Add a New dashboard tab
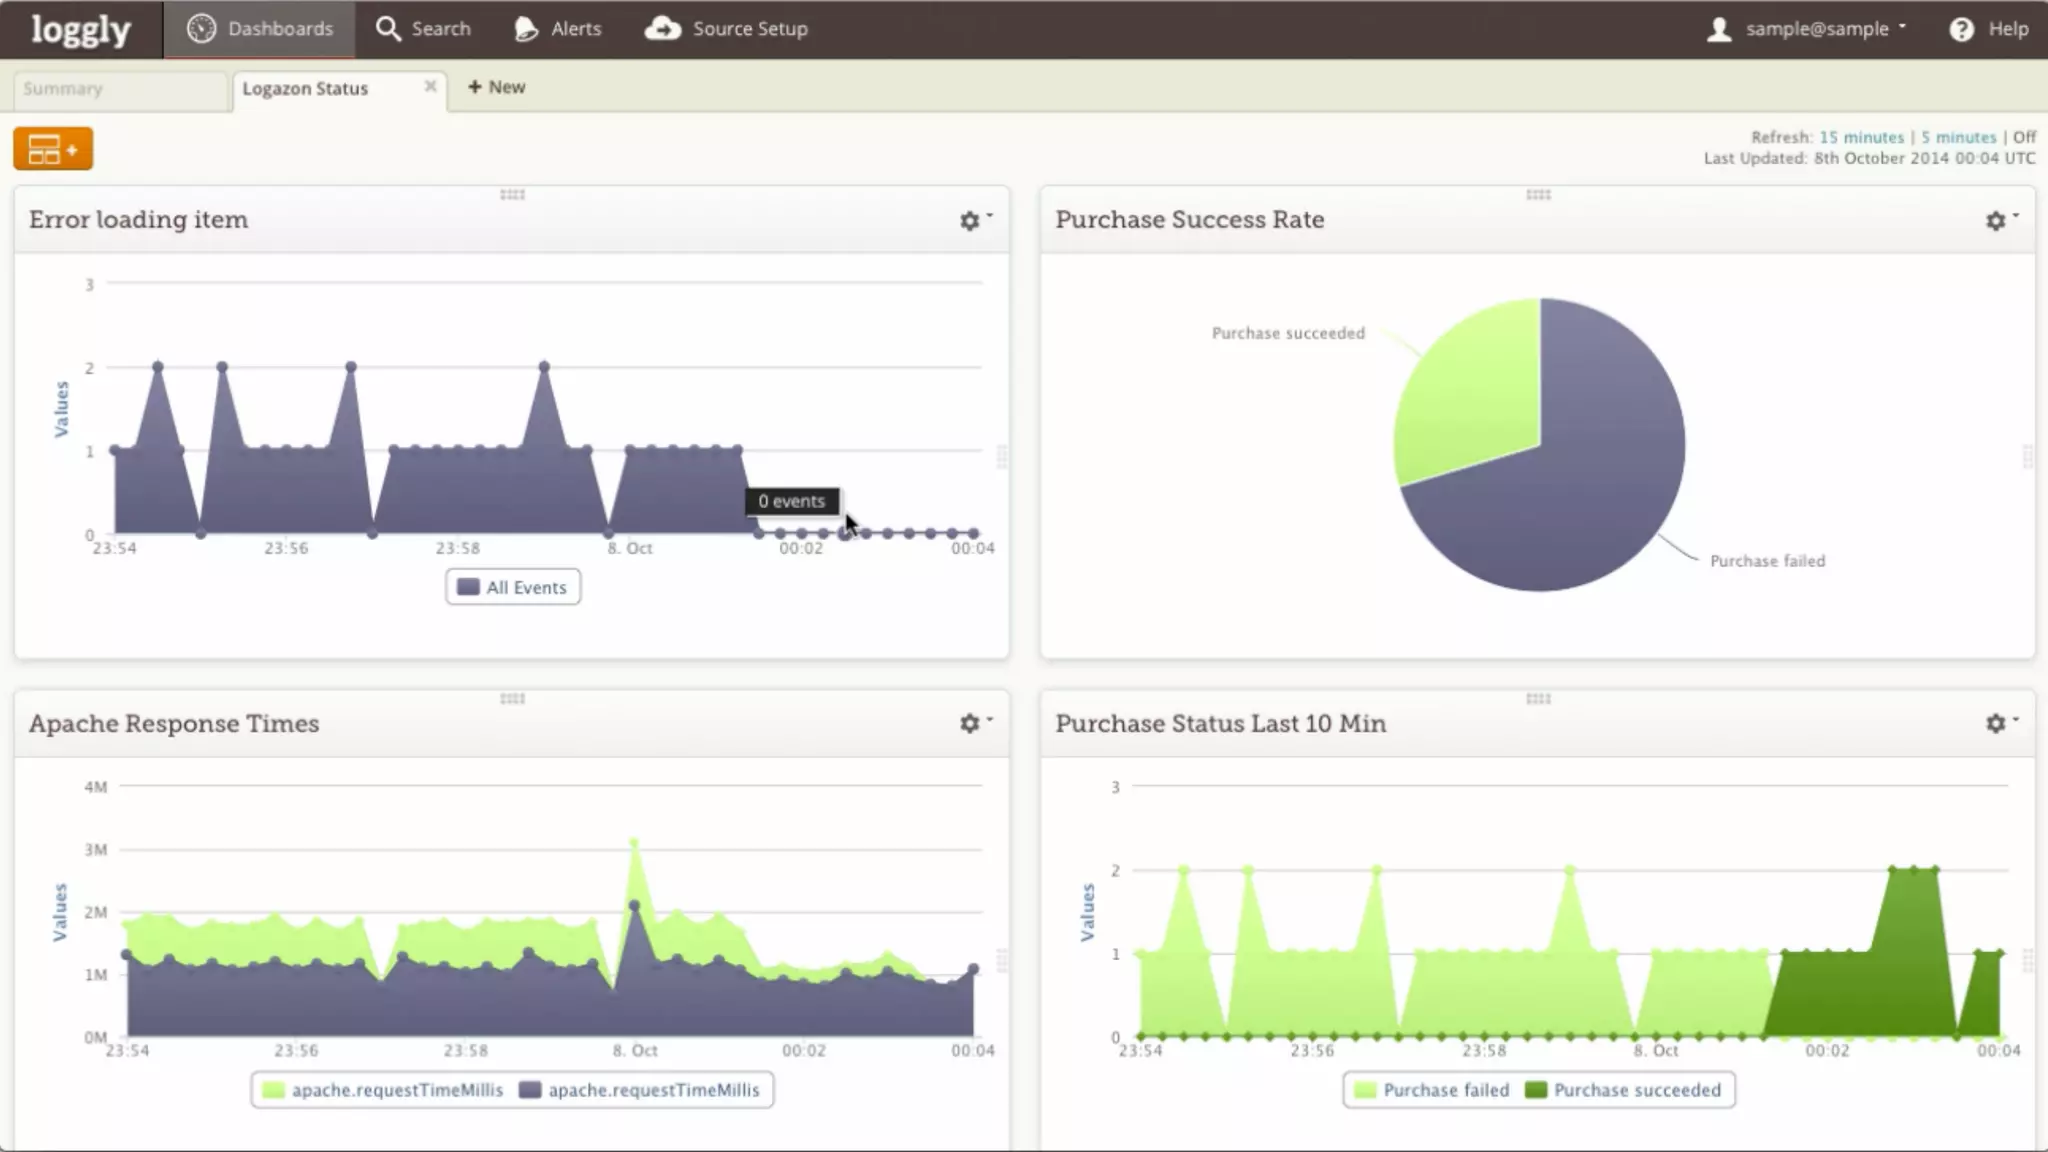This screenshot has height=1152, width=2048. (x=496, y=87)
